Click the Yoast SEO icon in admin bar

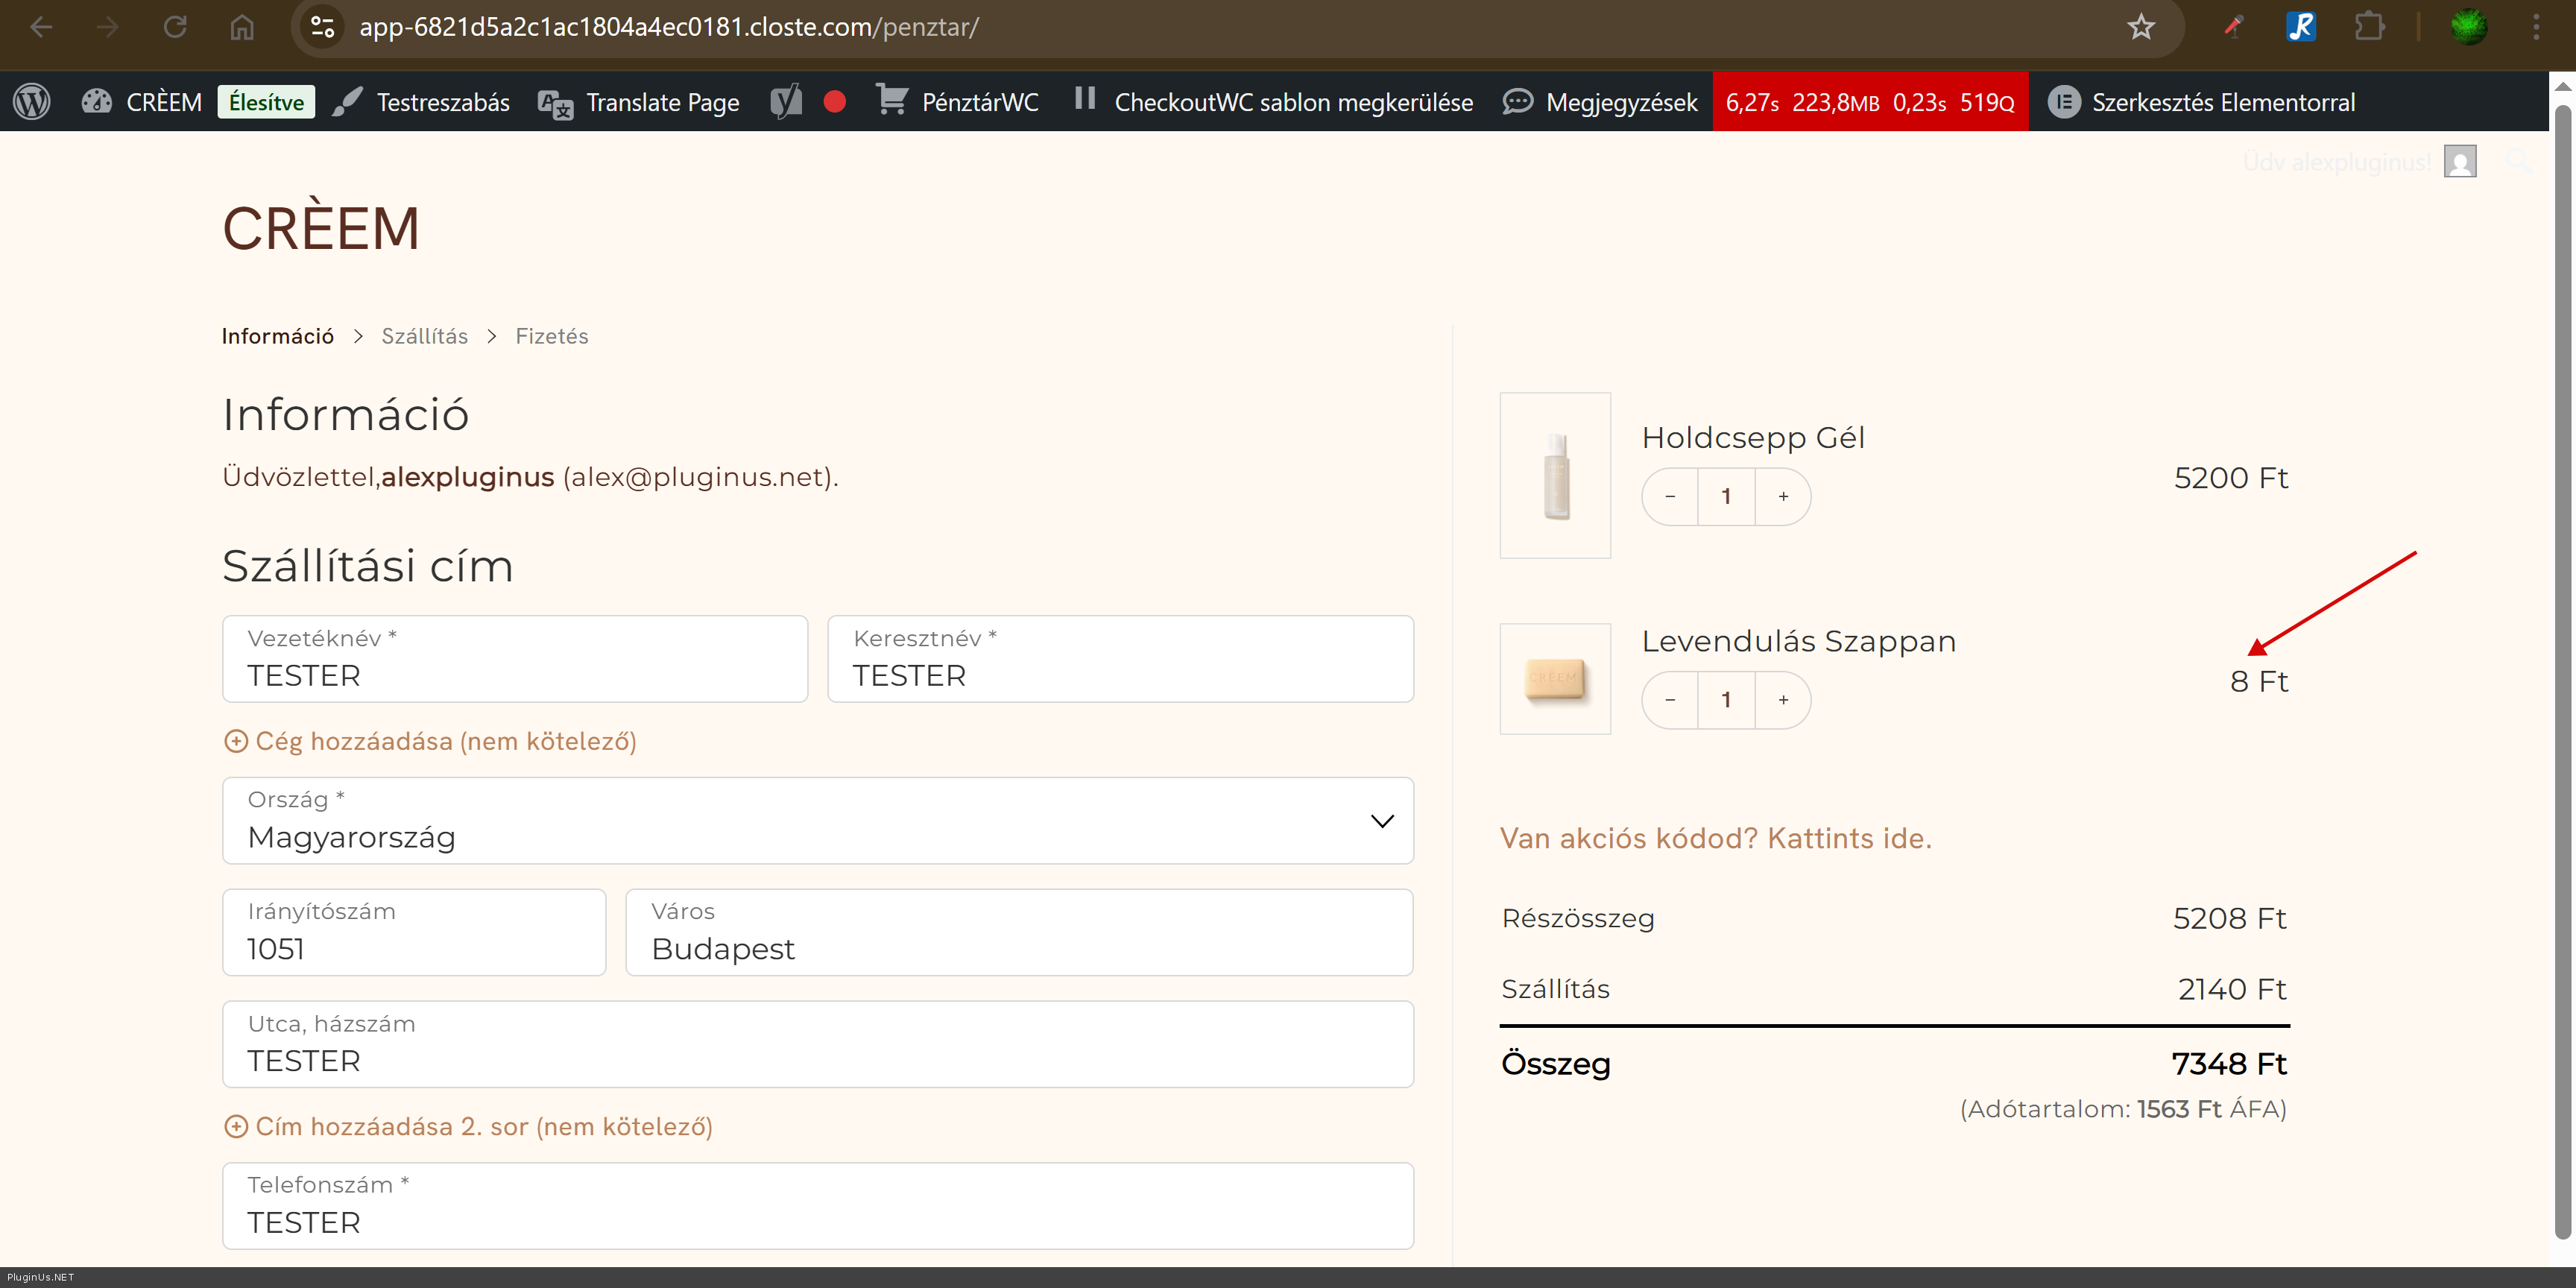(786, 102)
